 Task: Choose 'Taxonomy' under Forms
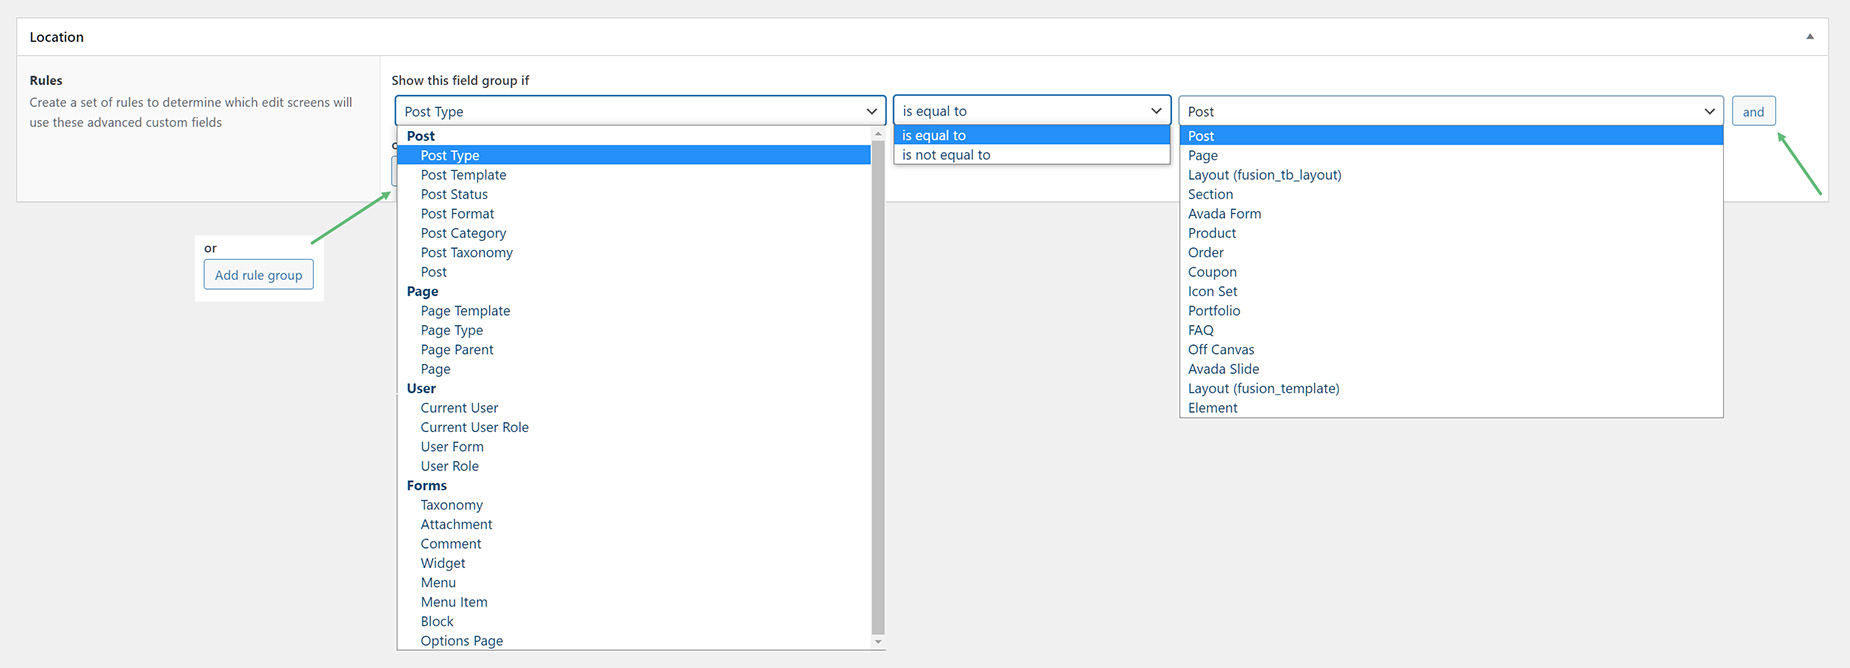click(634, 505)
